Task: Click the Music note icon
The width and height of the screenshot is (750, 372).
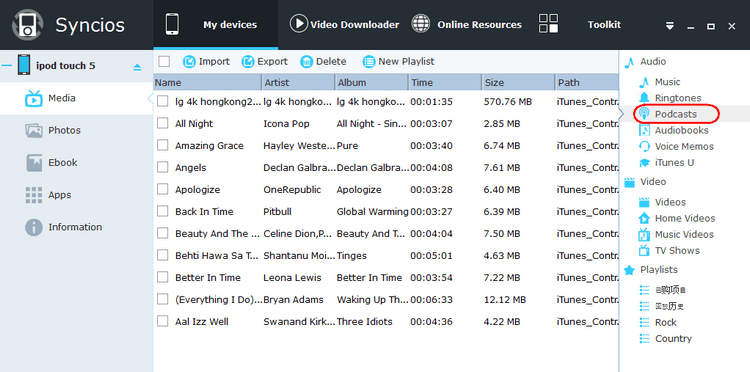Action: click(644, 82)
